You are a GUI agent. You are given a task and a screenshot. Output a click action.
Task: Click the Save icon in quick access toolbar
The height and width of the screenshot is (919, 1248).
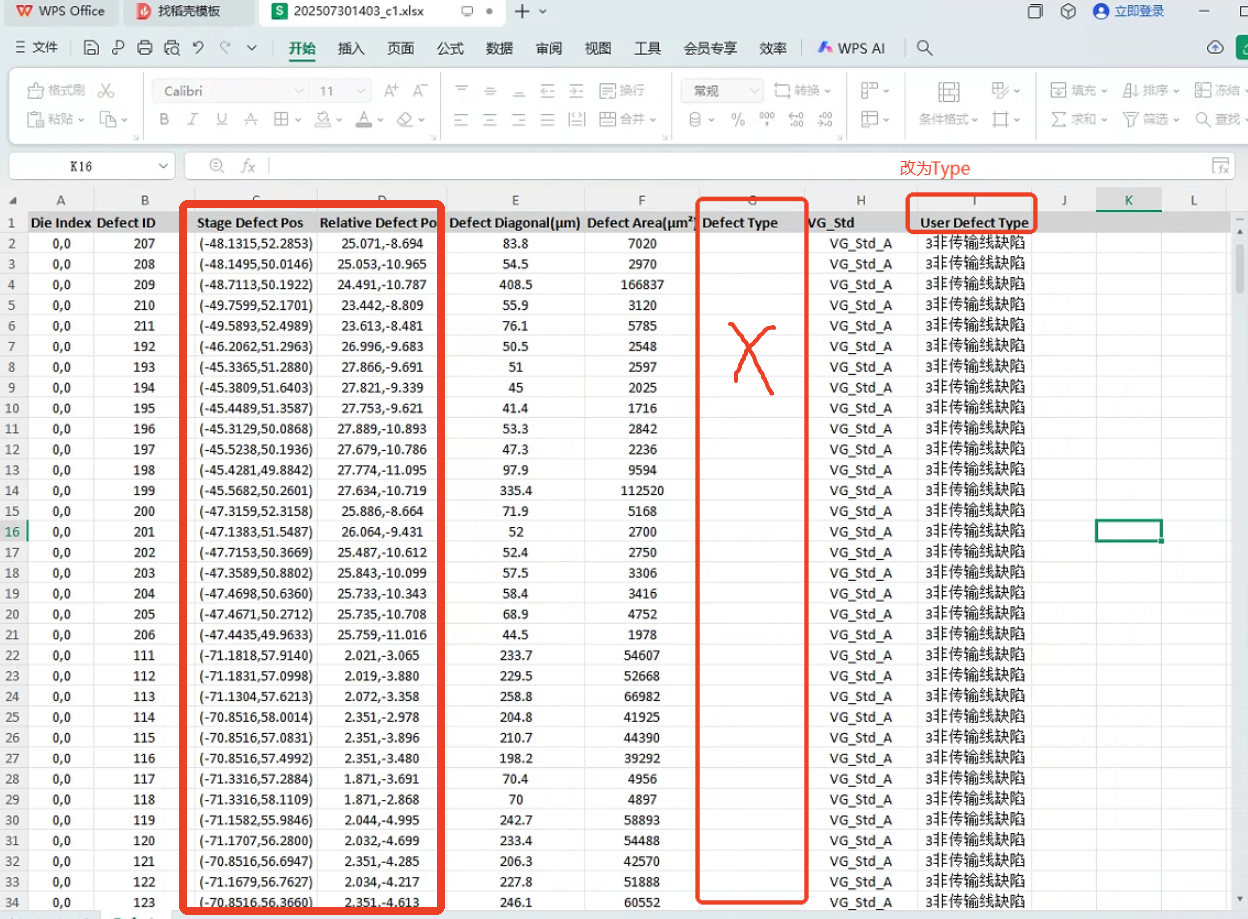[92, 48]
